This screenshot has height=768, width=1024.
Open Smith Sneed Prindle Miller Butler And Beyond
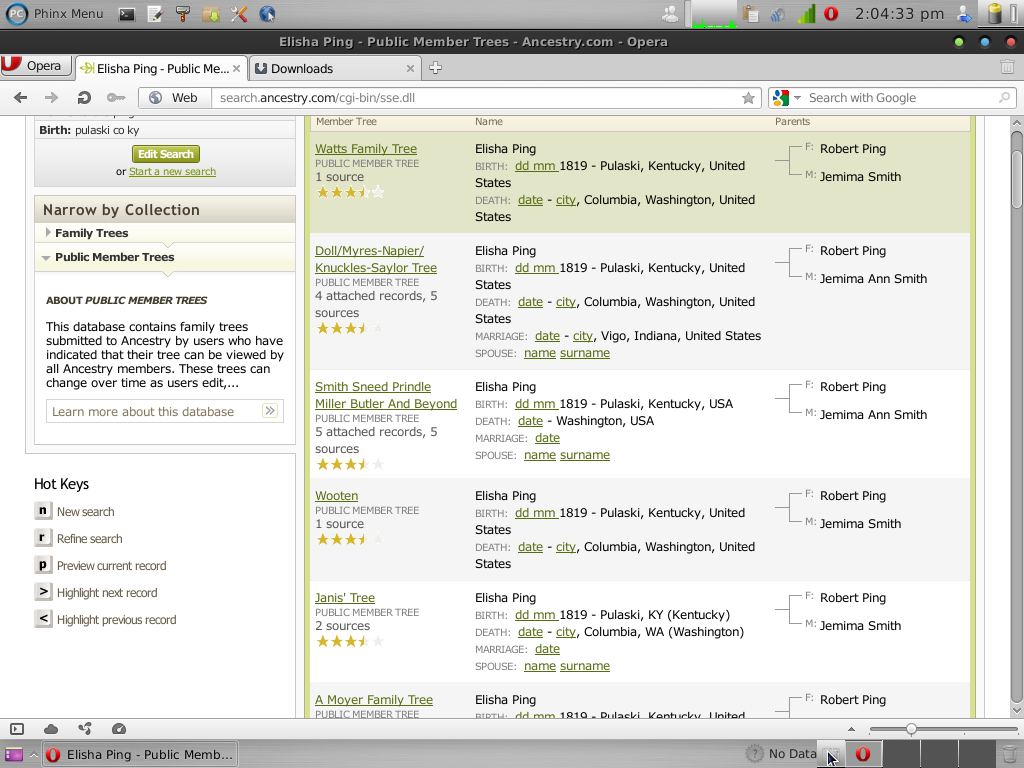pos(385,395)
